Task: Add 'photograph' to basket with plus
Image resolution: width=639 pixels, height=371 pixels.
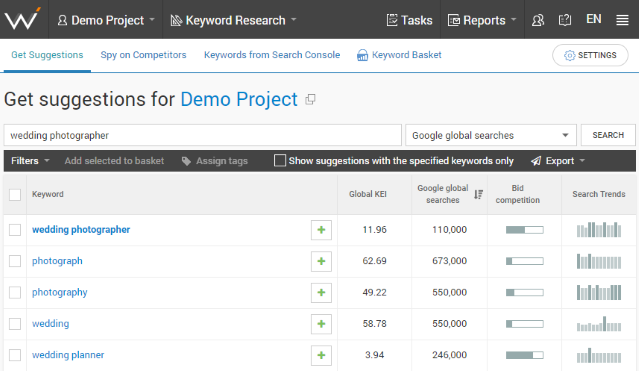Action: coord(321,261)
